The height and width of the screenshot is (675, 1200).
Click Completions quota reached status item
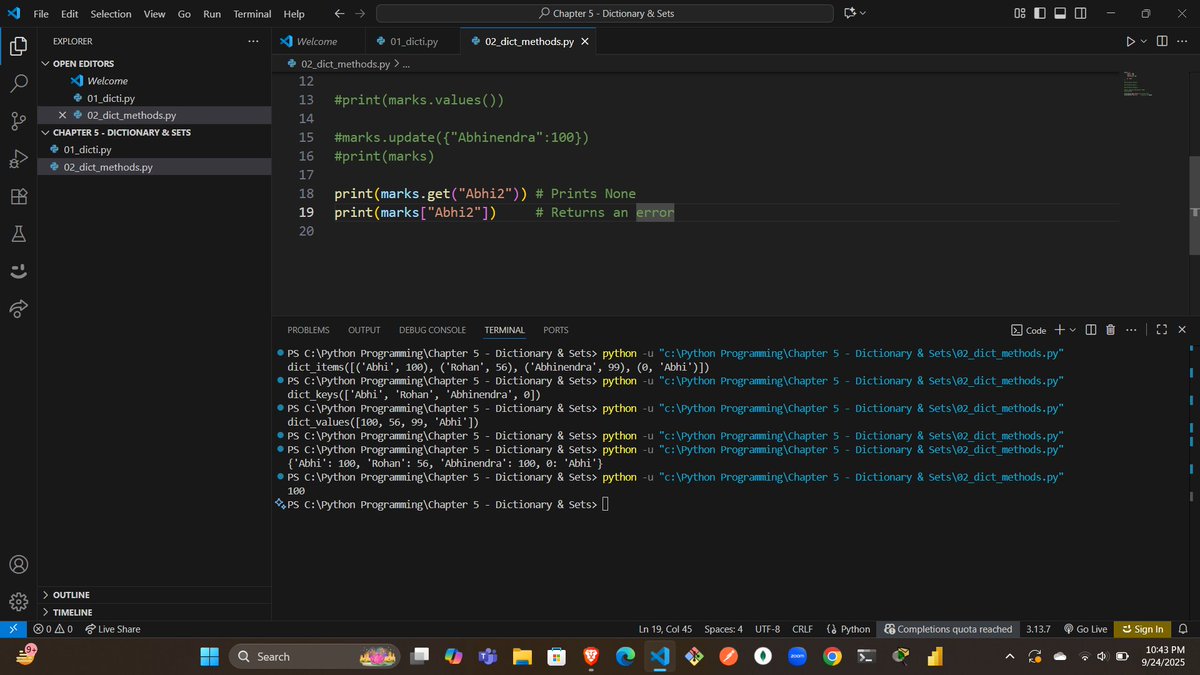[x=948, y=629]
